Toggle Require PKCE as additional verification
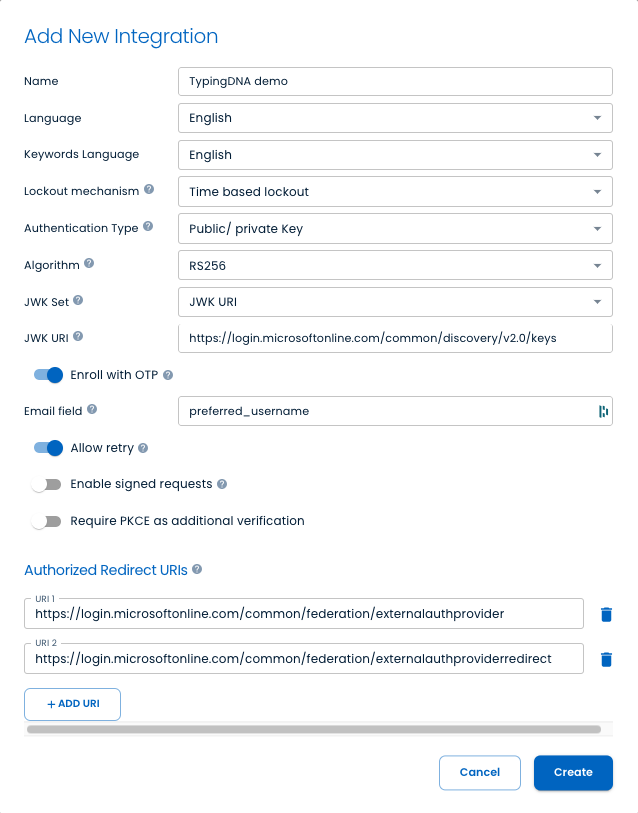Image resolution: width=638 pixels, height=813 pixels. [47, 521]
